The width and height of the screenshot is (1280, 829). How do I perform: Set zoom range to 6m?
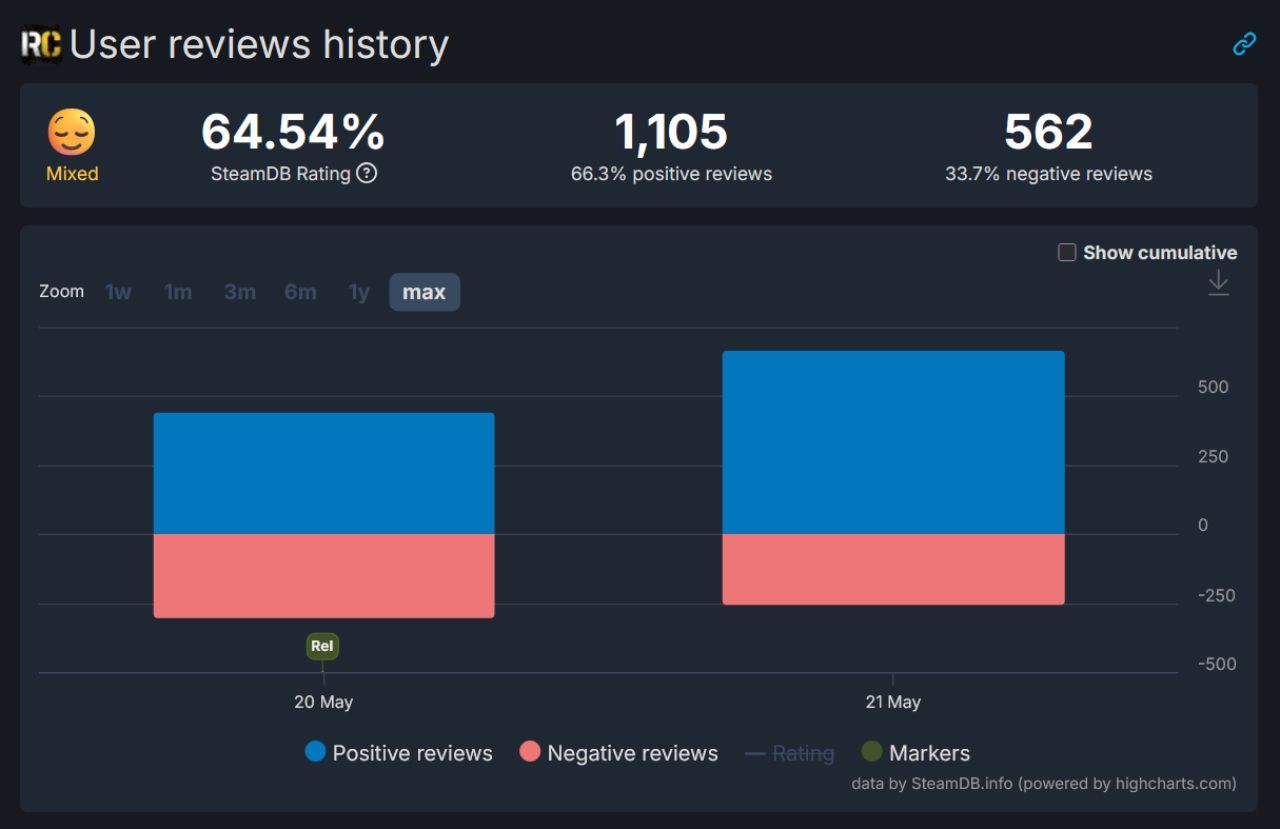coord(300,292)
